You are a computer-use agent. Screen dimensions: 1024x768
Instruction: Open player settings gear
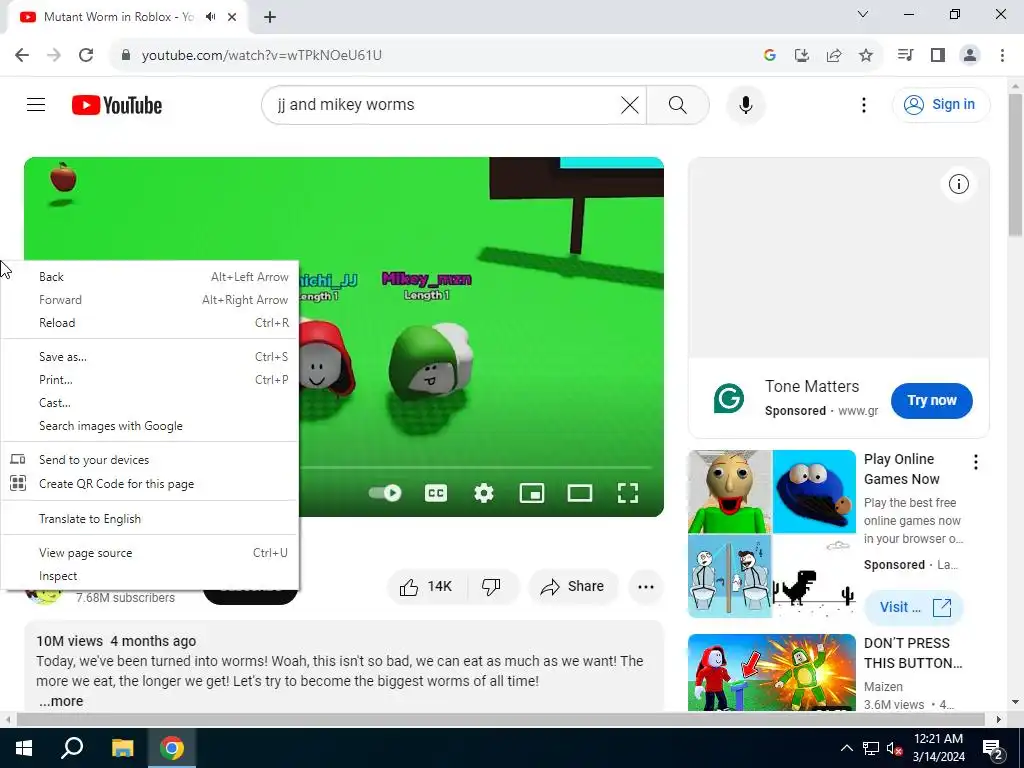click(483, 493)
